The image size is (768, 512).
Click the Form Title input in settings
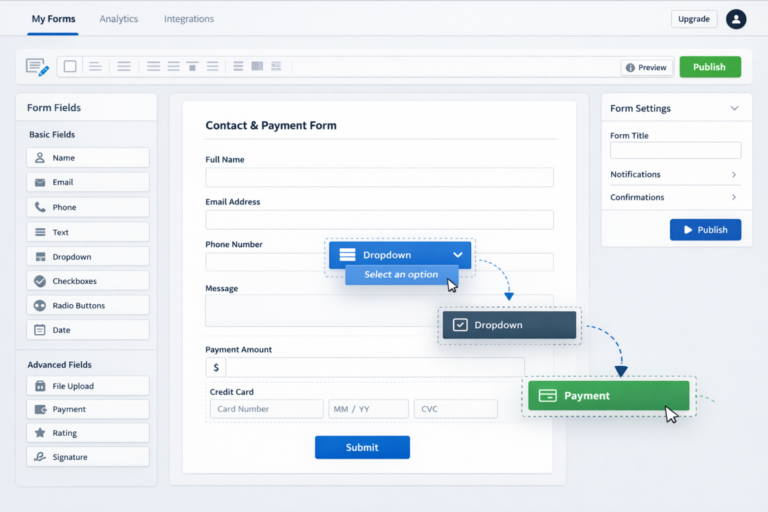click(x=675, y=150)
